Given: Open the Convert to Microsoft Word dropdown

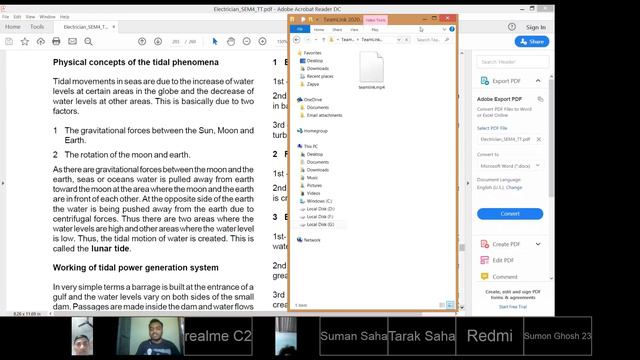Looking at the screenshot, I should (x=510, y=166).
